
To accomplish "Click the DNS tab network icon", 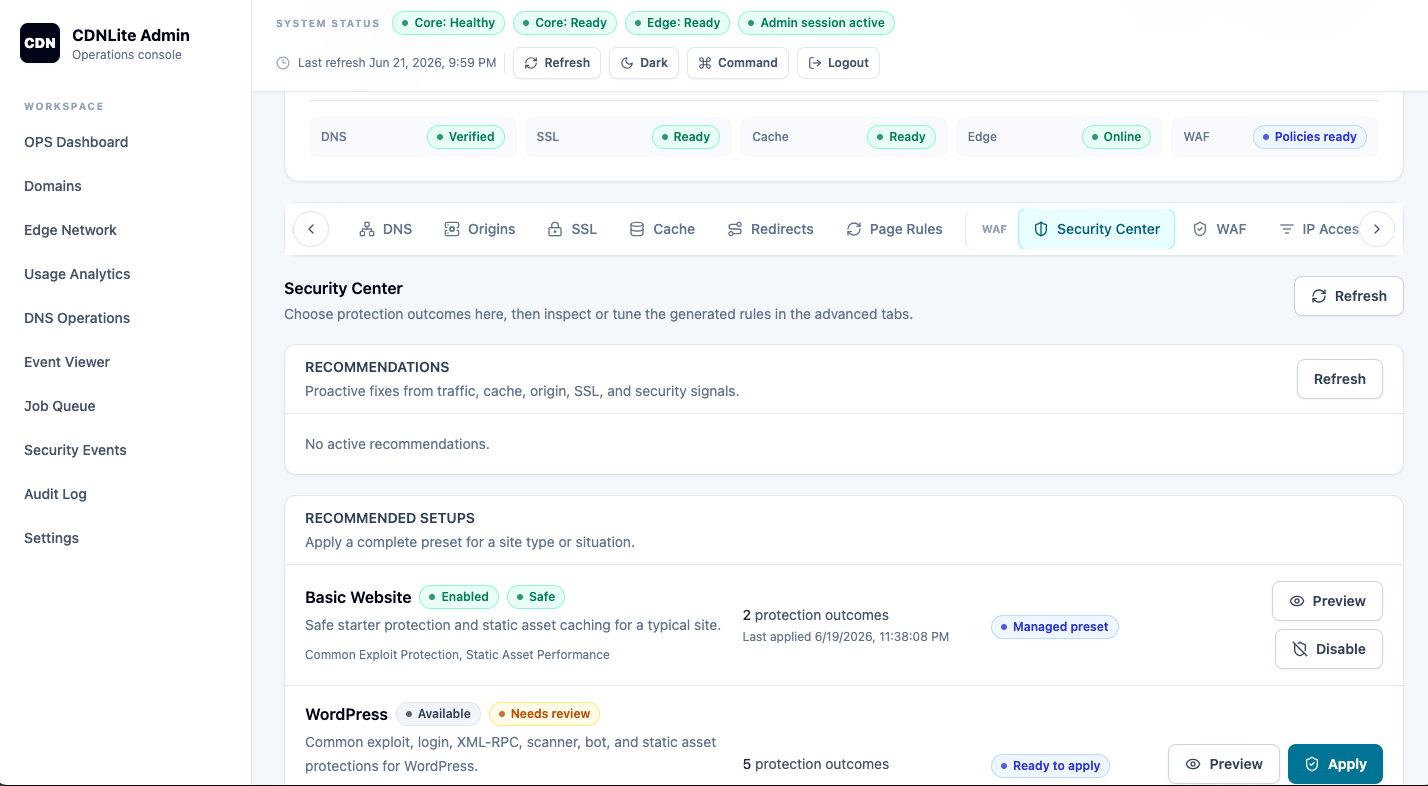I will tap(367, 229).
